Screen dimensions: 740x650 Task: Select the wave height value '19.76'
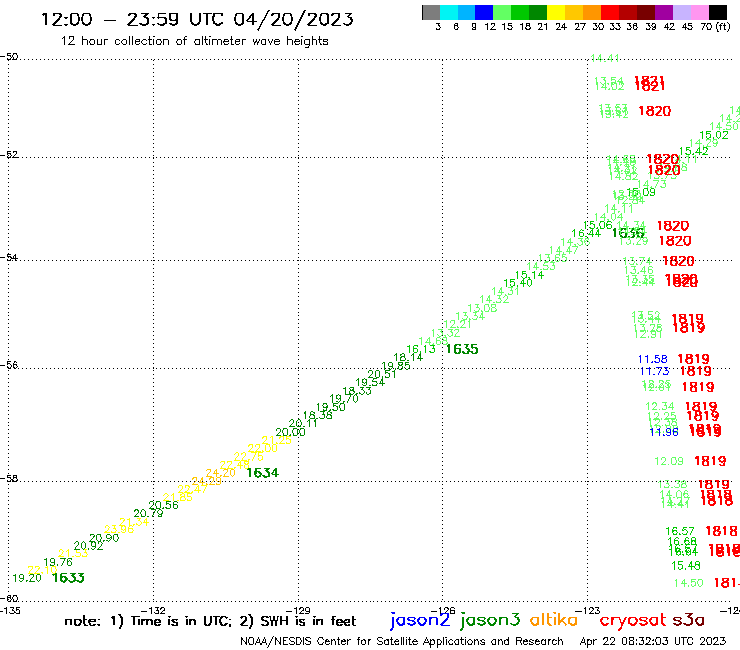58,562
